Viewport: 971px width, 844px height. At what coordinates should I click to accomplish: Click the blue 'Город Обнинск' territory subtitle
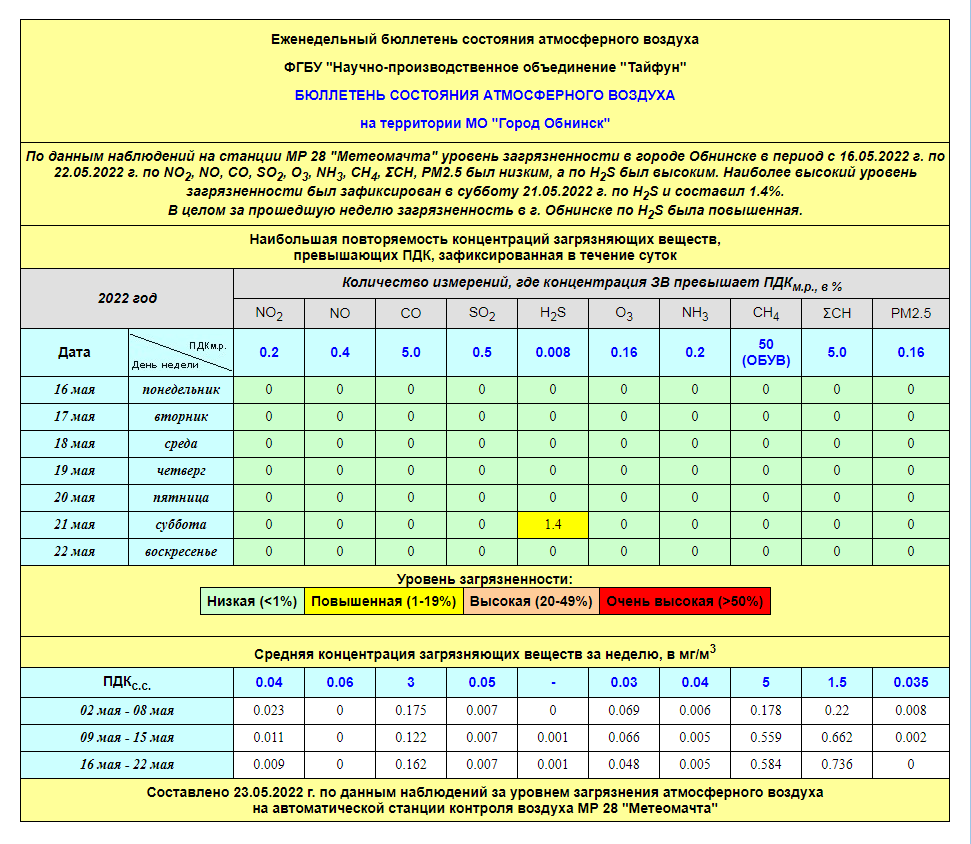coord(485,123)
